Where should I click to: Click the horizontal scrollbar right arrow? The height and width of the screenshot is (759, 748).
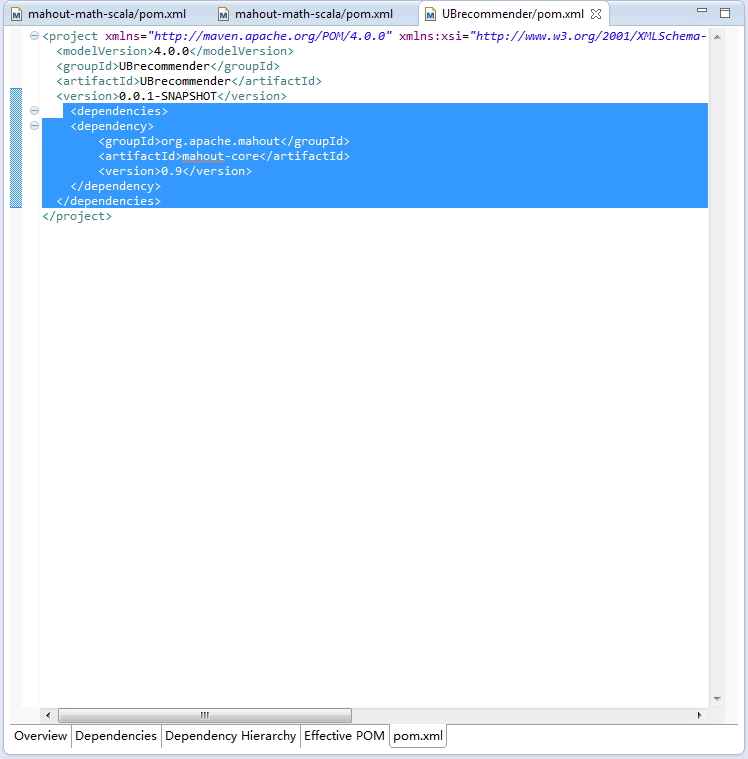pos(699,716)
